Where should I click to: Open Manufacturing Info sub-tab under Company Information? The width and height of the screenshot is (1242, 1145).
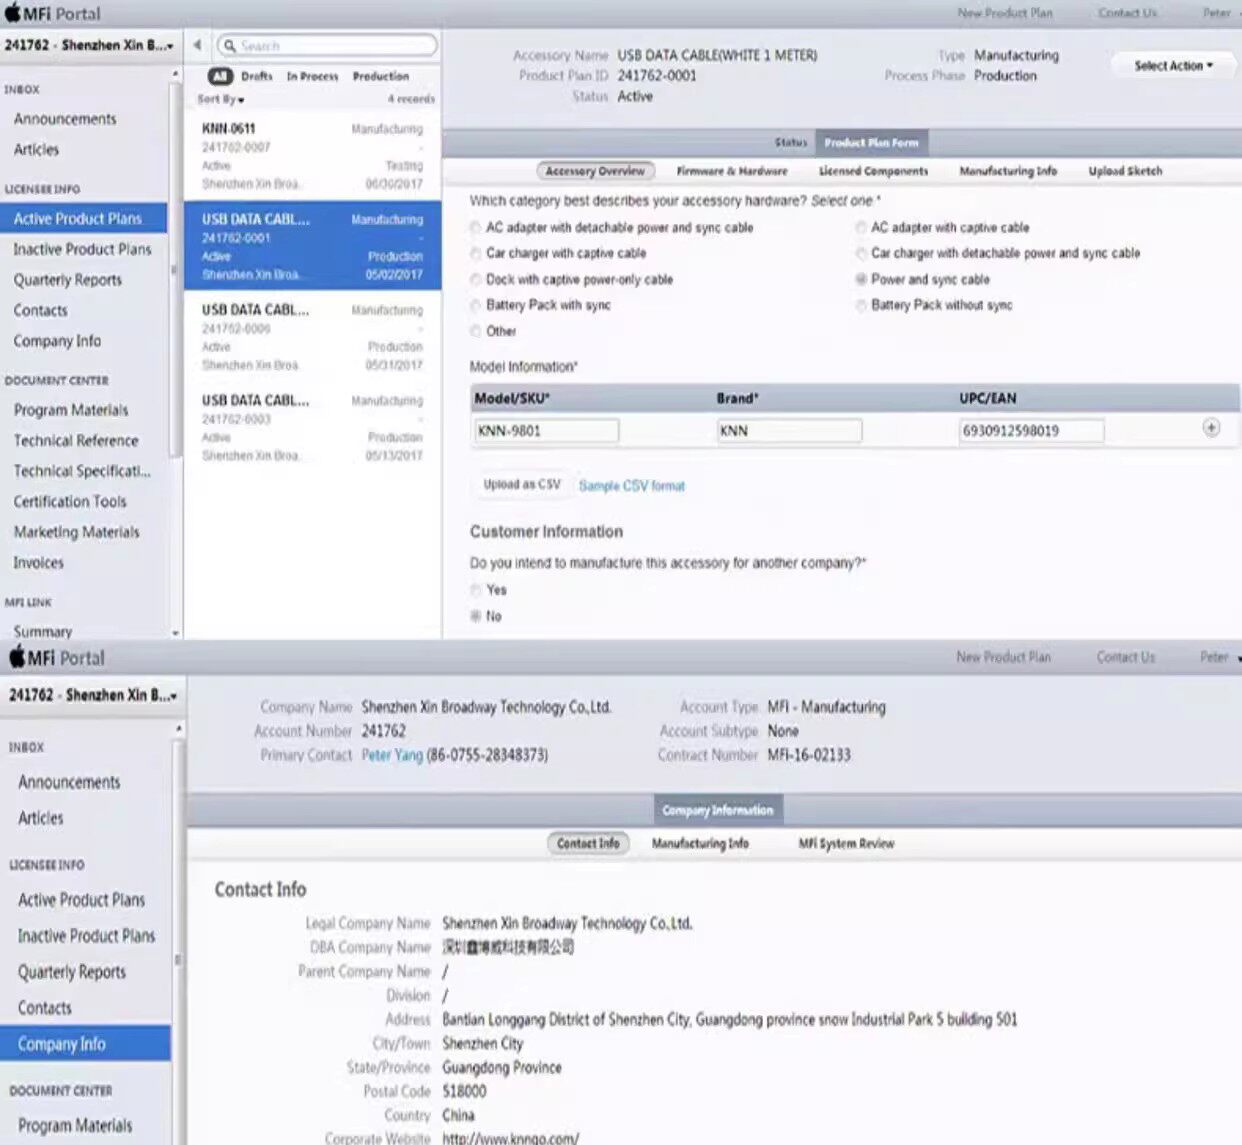point(700,843)
